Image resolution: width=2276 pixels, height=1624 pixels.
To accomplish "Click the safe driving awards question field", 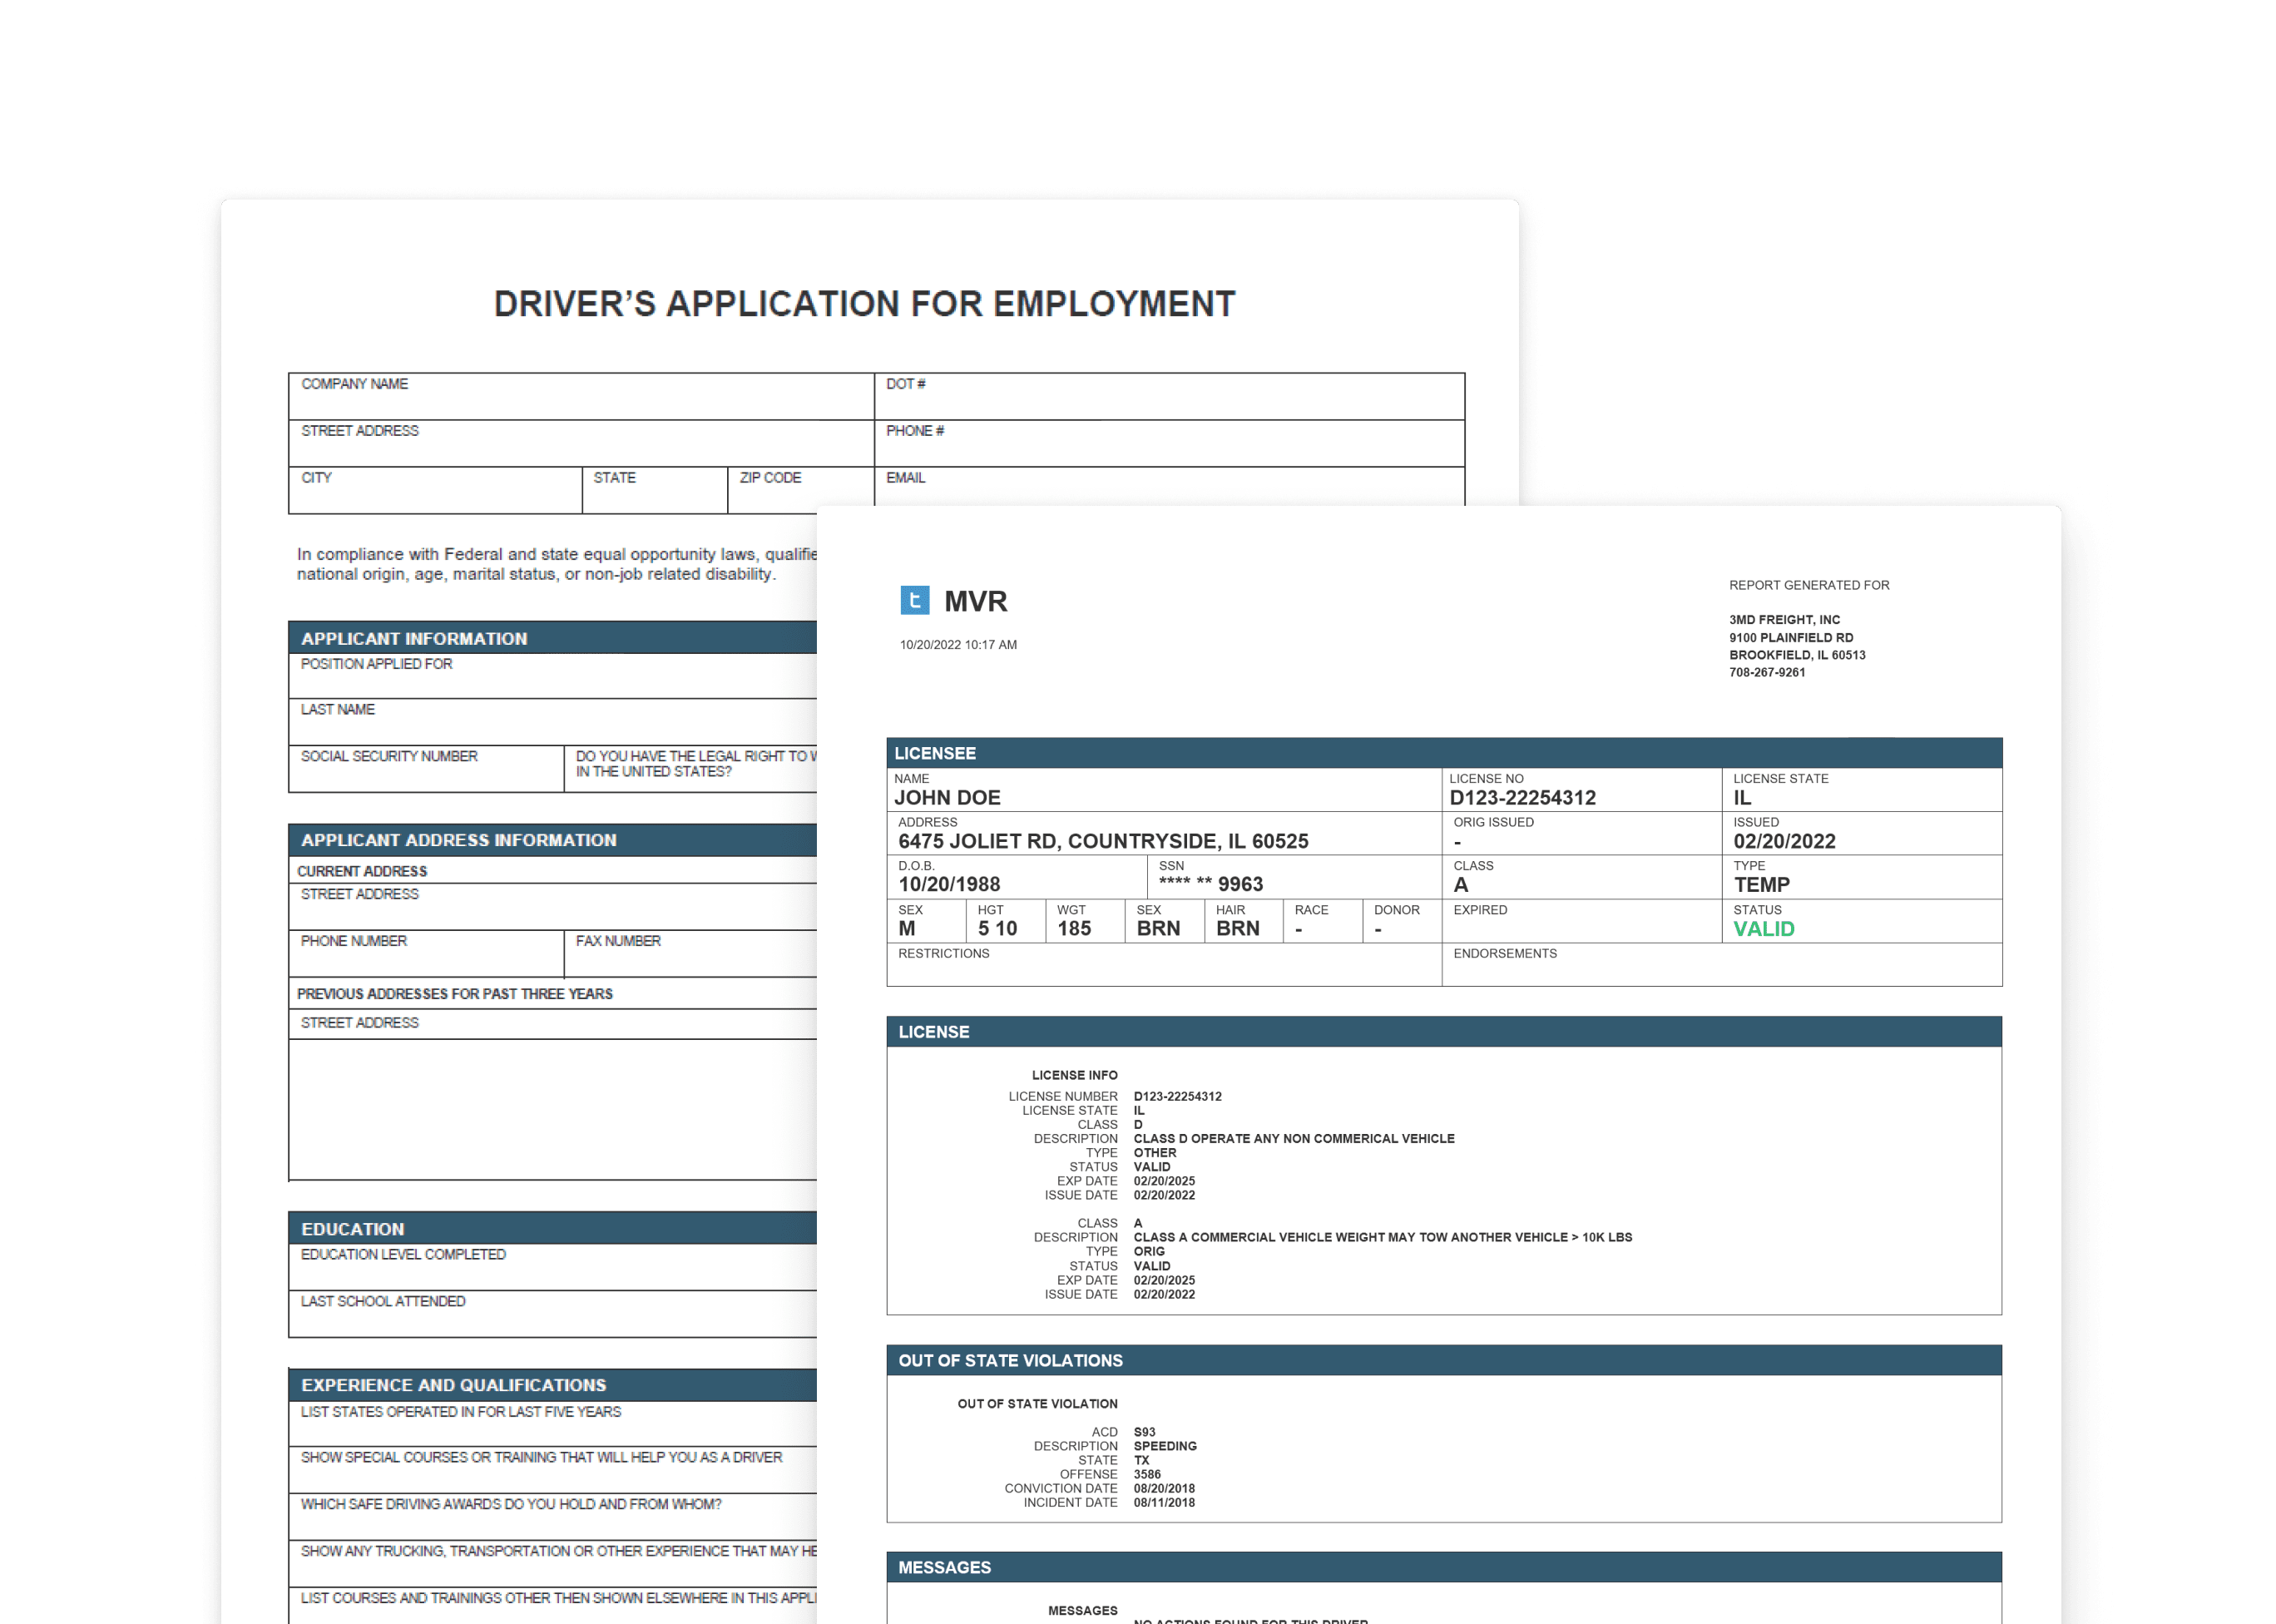I will (553, 1517).
